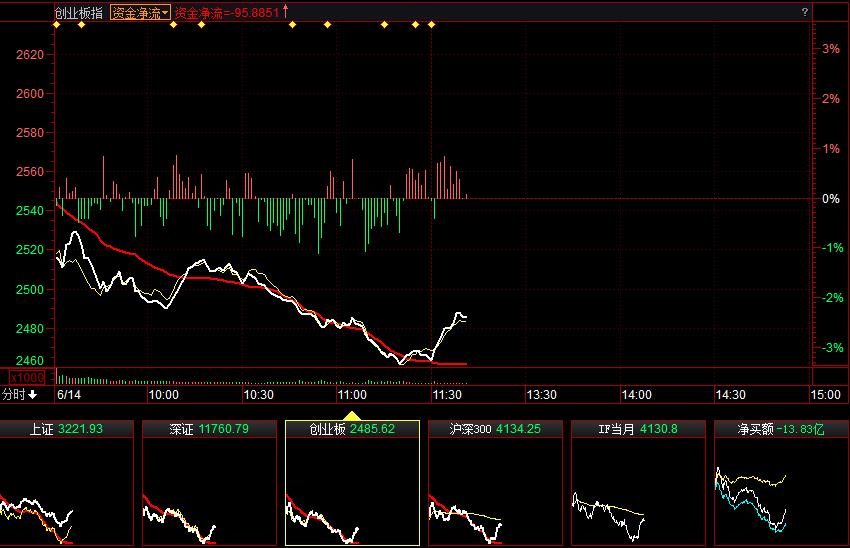Viewport: 850px width, 548px height.
Task: Open the 净买额 net buy tab
Action: click(780, 429)
